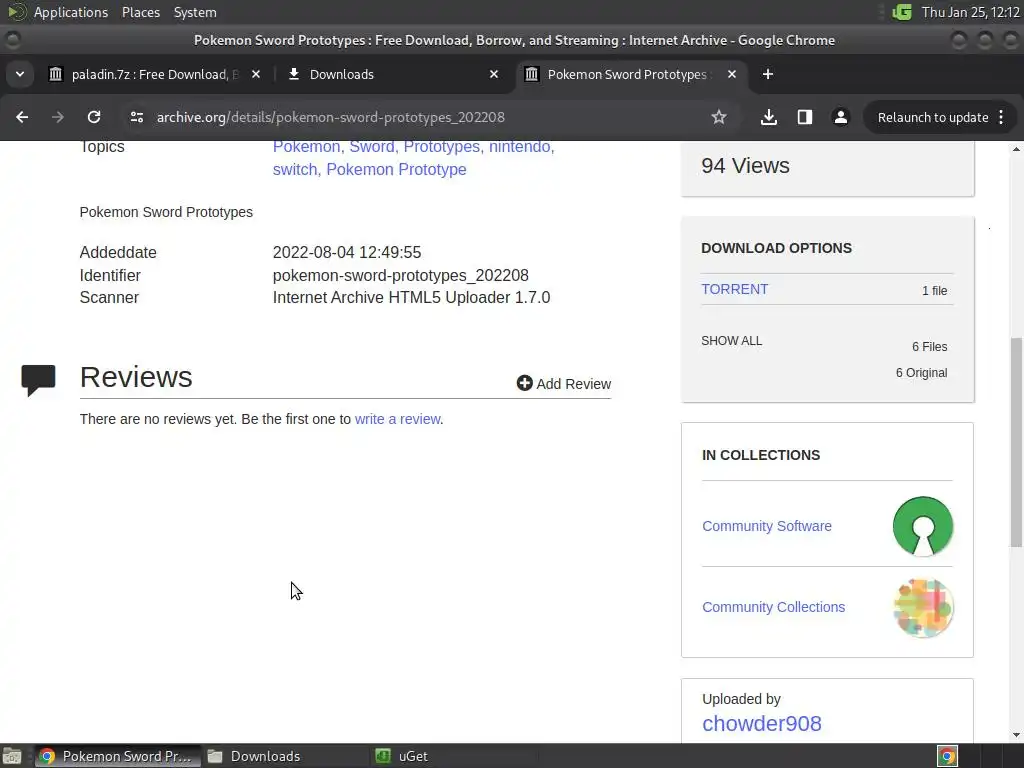Open the System menu
This screenshot has height=768, width=1024.
pos(195,12)
